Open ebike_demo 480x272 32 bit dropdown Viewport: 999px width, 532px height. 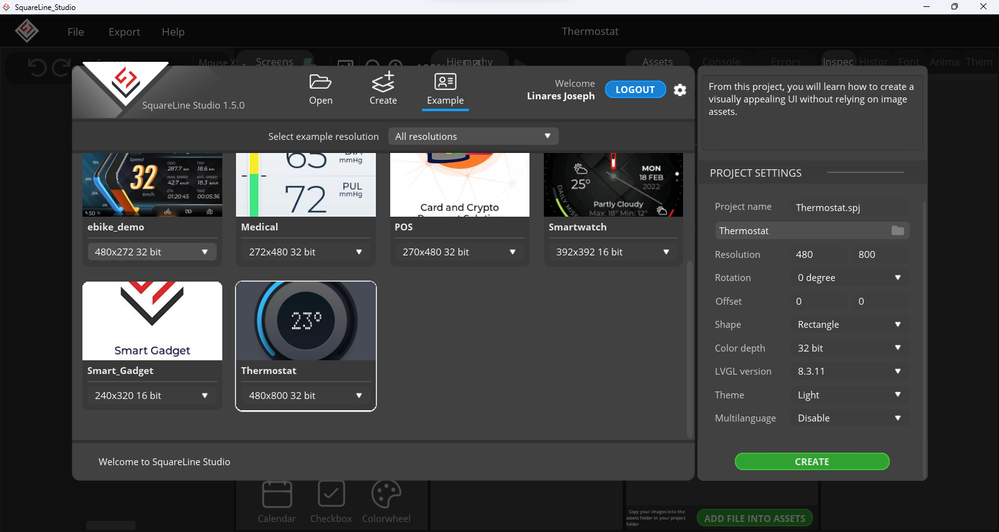[152, 252]
